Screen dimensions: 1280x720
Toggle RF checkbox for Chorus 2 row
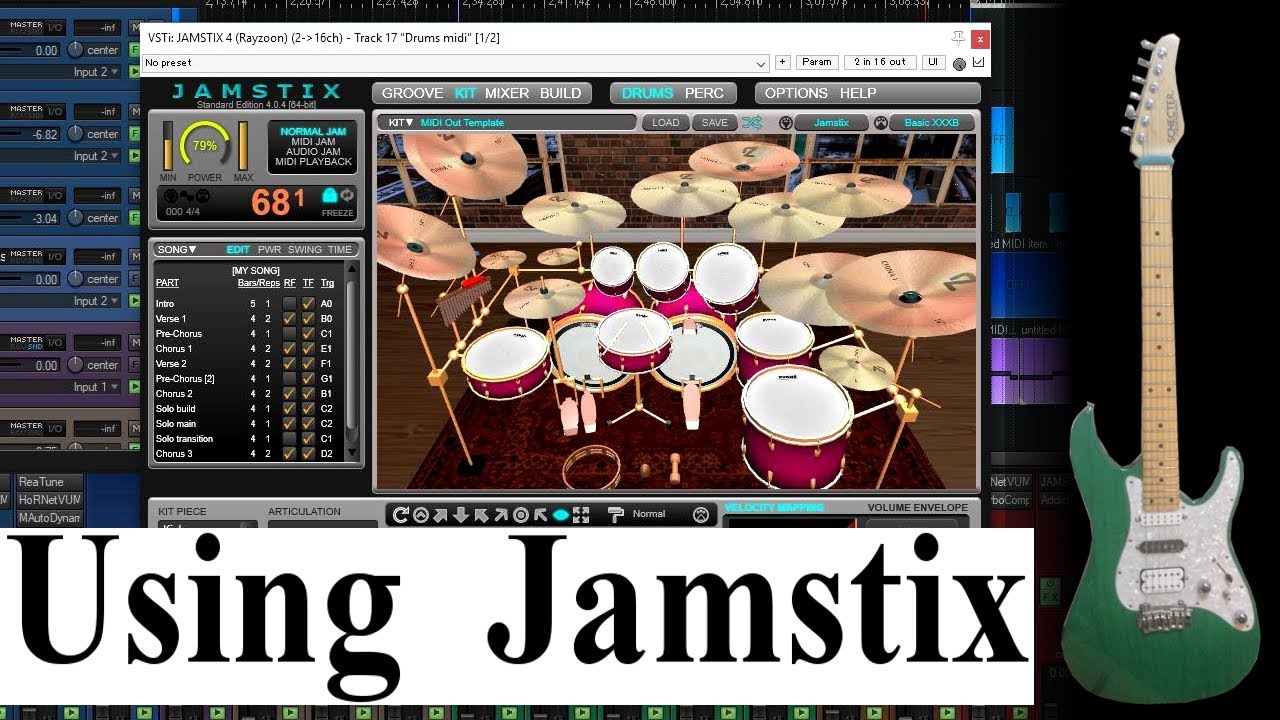(289, 393)
